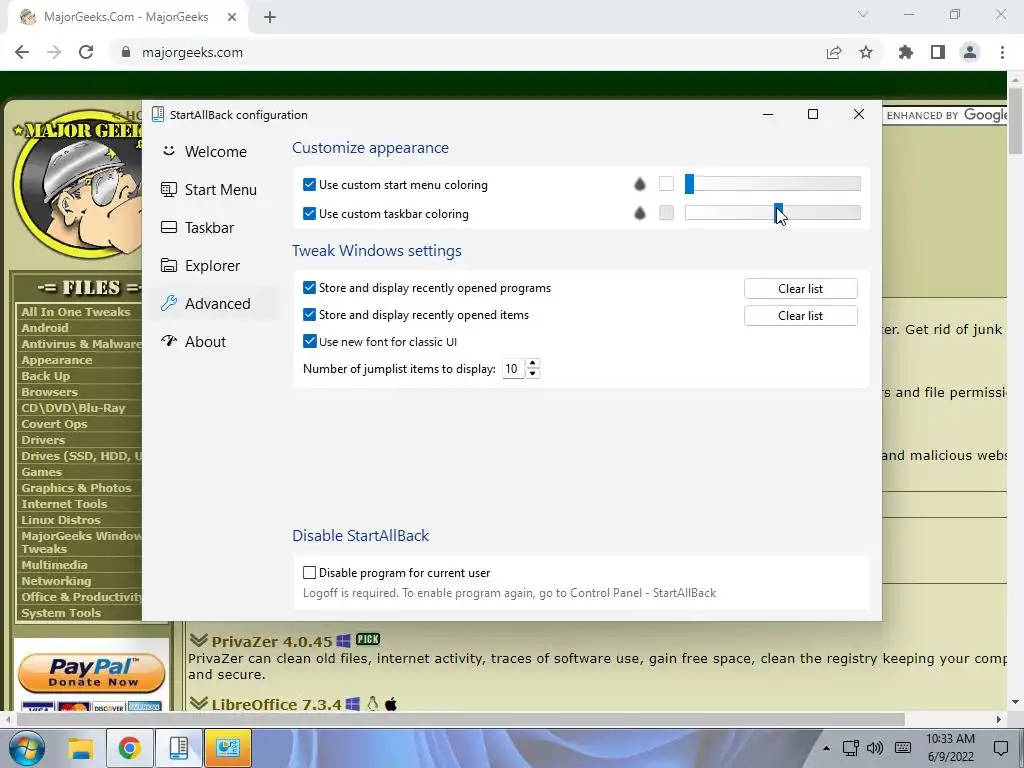Go back in Chrome
Image resolution: width=1024 pixels, height=768 pixels.
22,52
